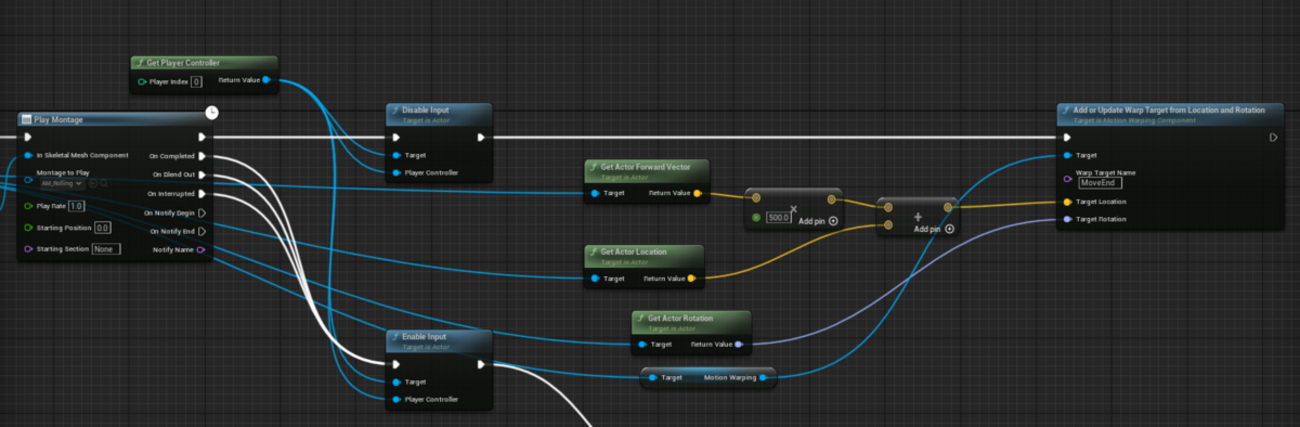Browse to montage asset with magnifier icon
The height and width of the screenshot is (427, 1300).
tap(105, 184)
